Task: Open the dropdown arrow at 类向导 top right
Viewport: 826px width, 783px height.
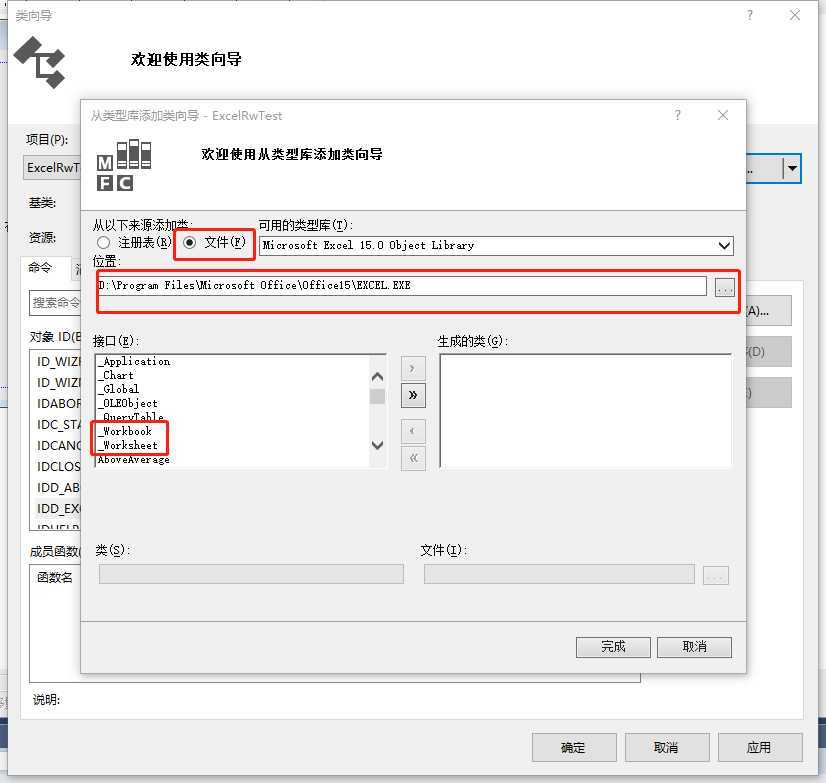Action: 792,169
